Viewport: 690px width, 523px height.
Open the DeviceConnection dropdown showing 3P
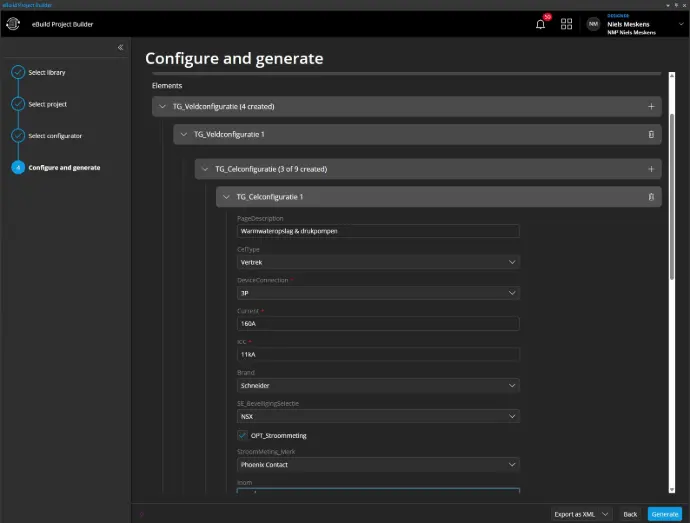click(378, 293)
